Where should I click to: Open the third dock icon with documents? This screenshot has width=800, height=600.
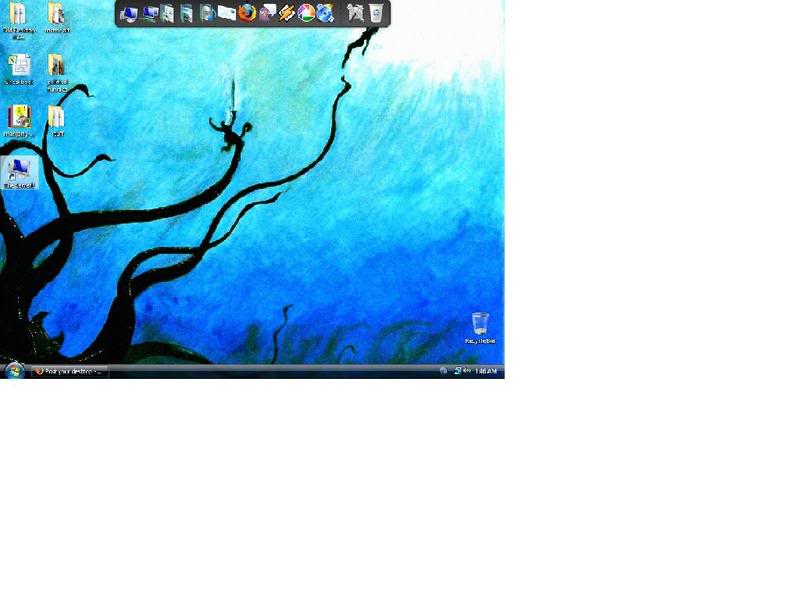point(167,13)
